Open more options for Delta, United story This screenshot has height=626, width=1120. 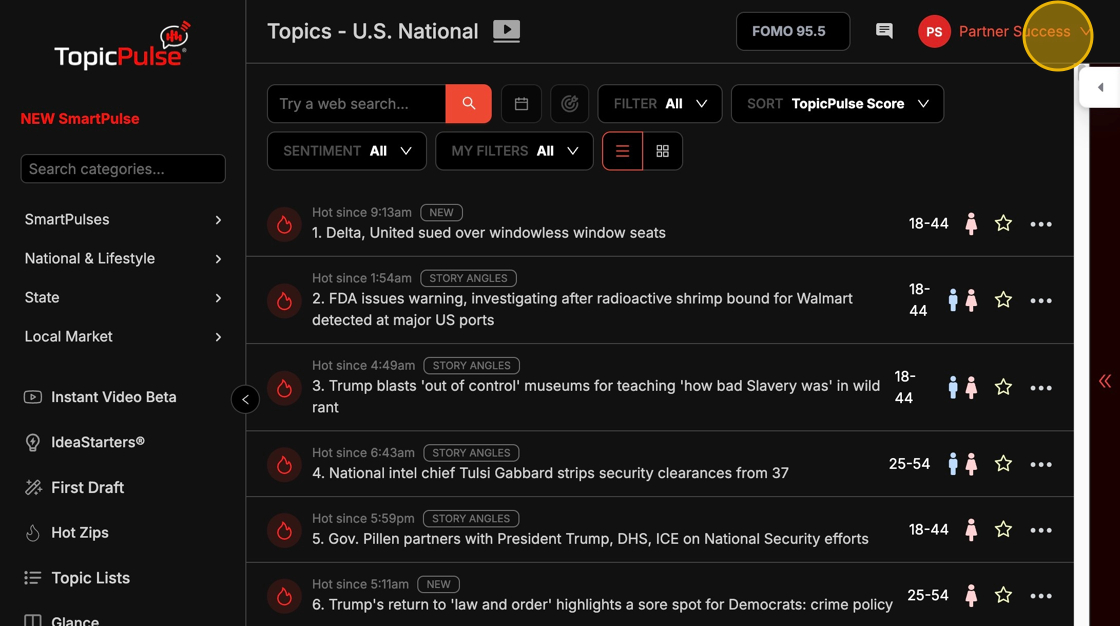coord(1041,224)
